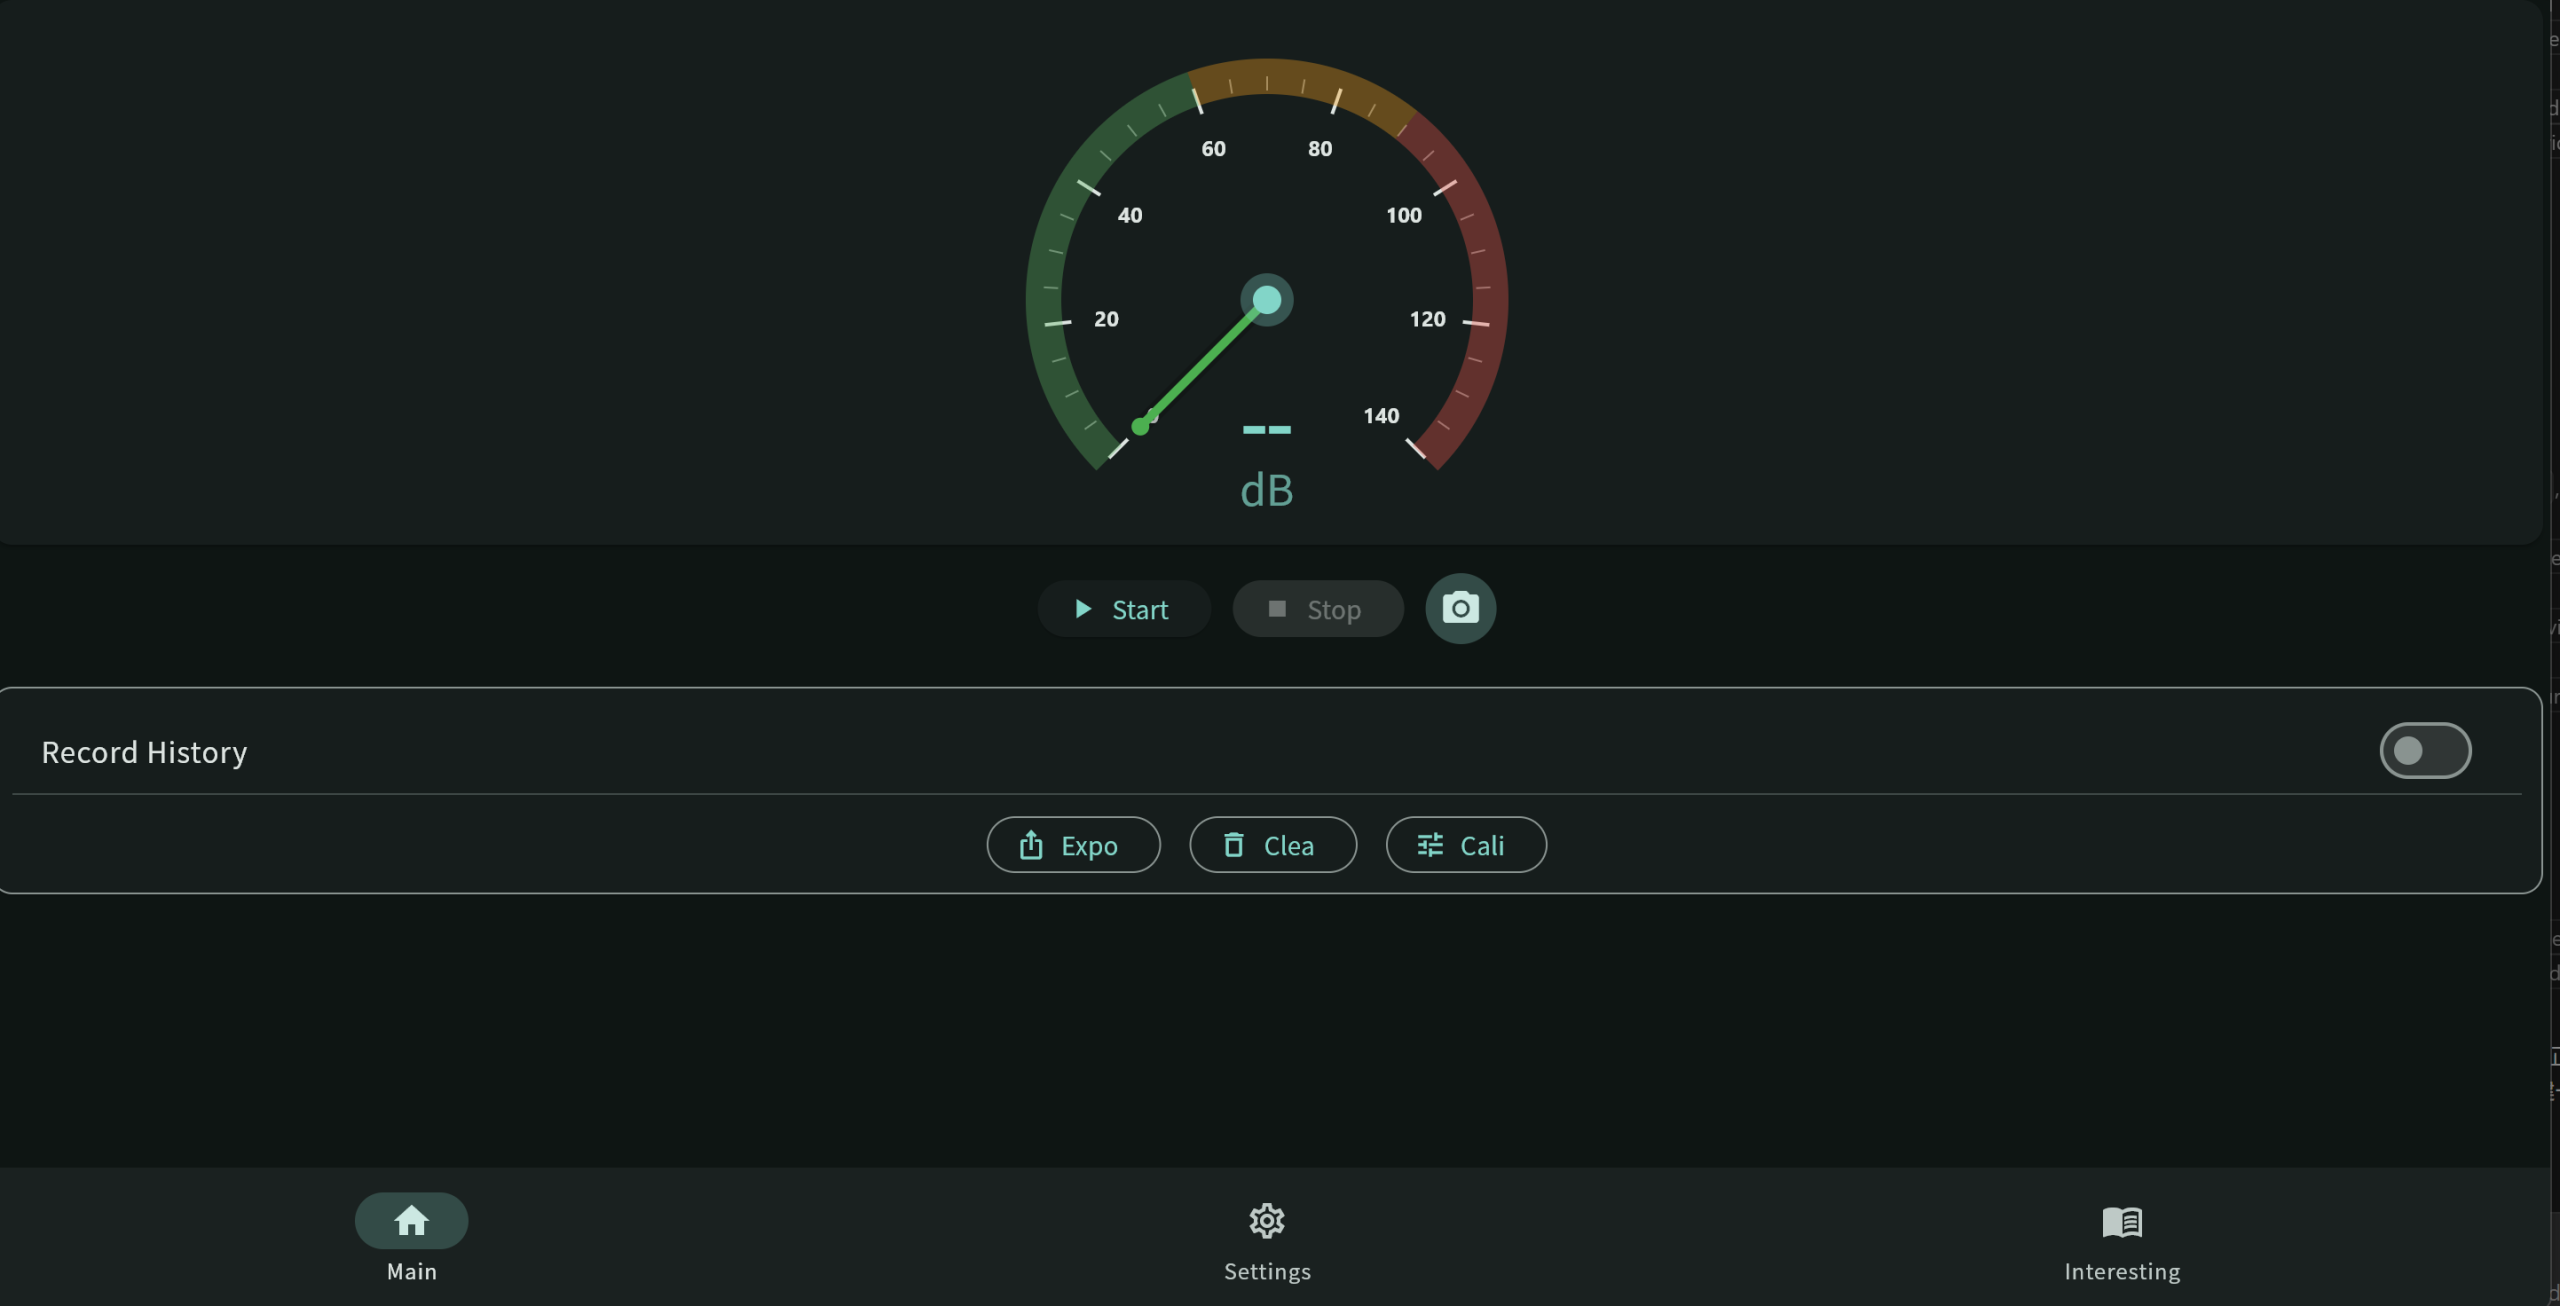Click the calibration sliders icon
Image resolution: width=2560 pixels, height=1306 pixels.
[x=1430, y=846]
